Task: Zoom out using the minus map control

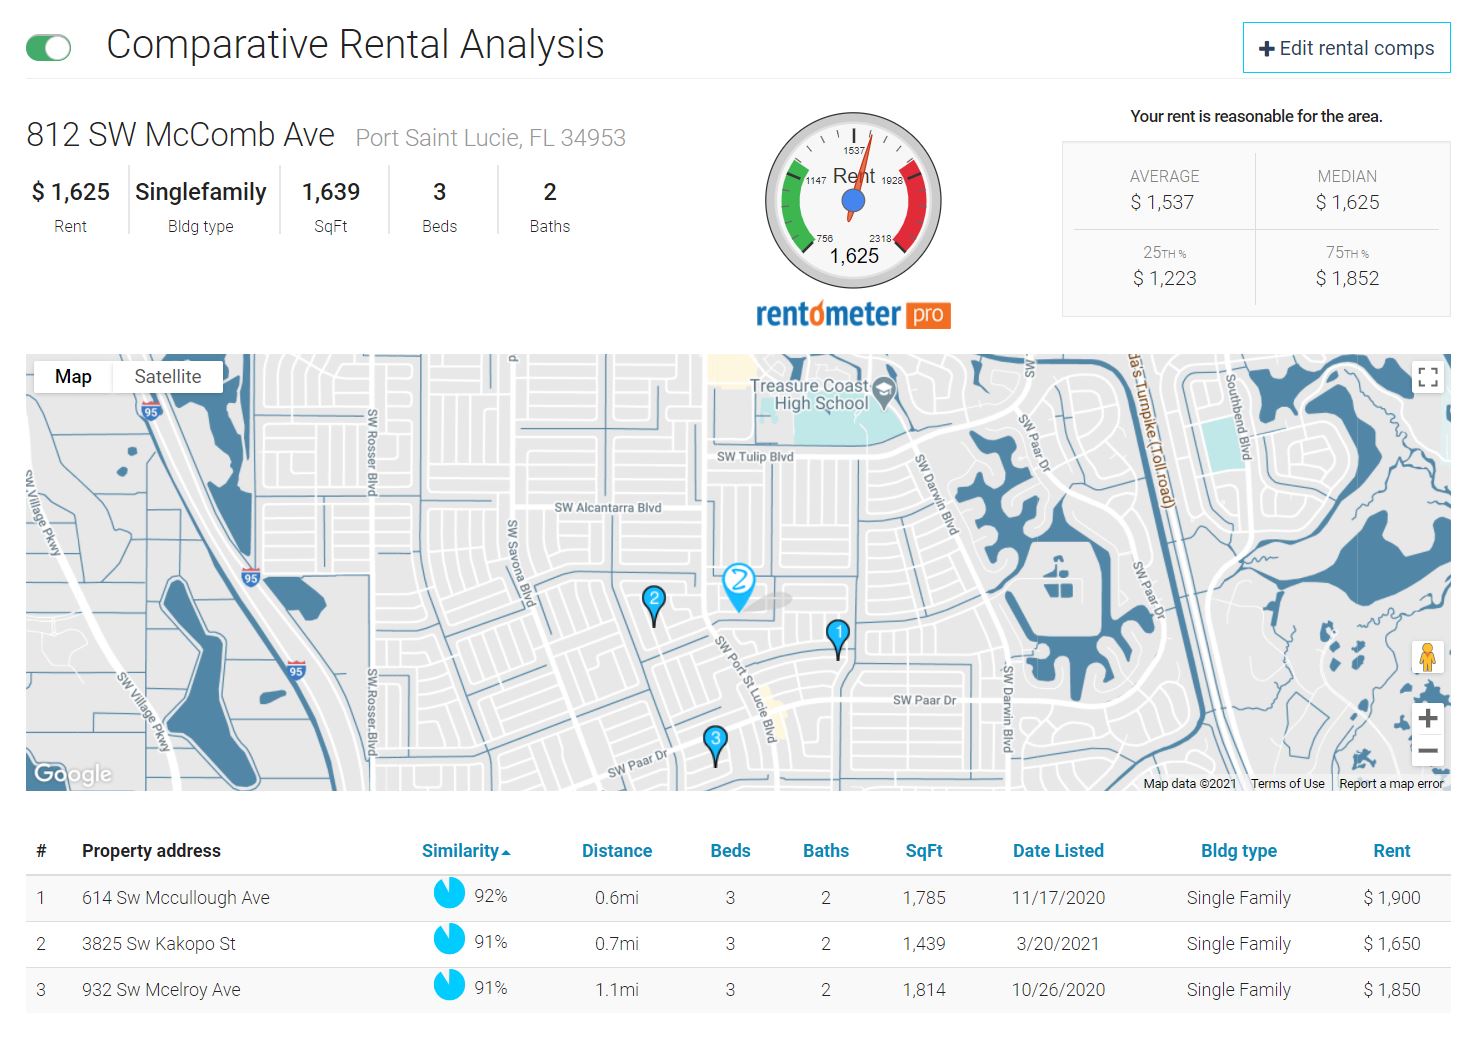Action: pos(1428,750)
